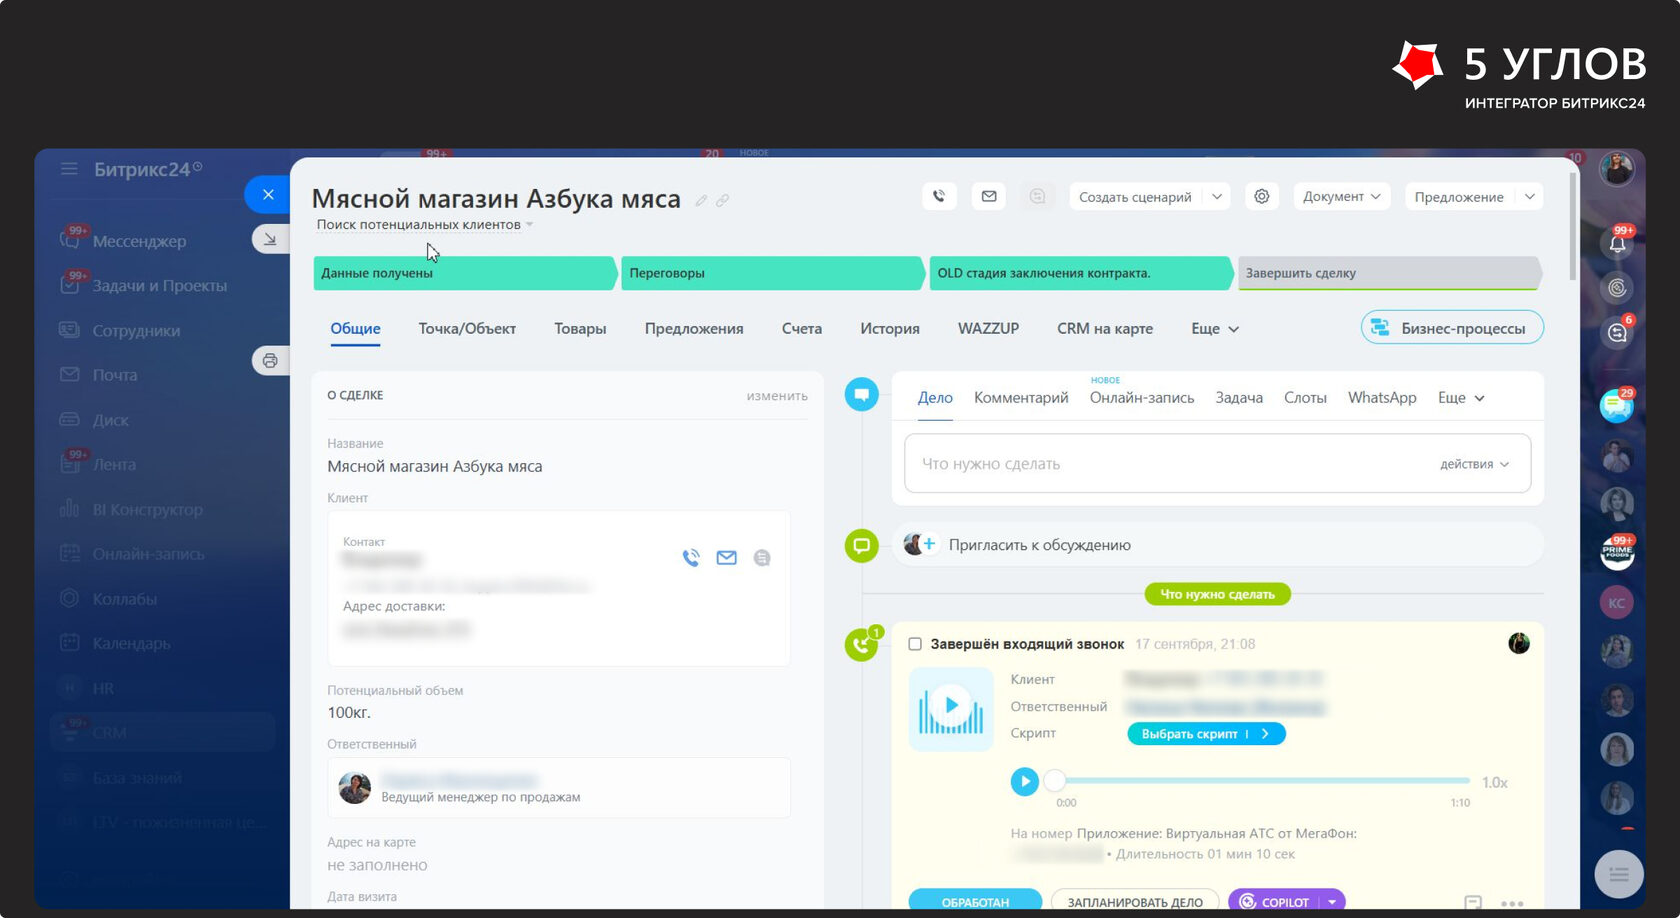Click the Бизнес-процессы button
This screenshot has width=1680, height=918.
[1452, 328]
